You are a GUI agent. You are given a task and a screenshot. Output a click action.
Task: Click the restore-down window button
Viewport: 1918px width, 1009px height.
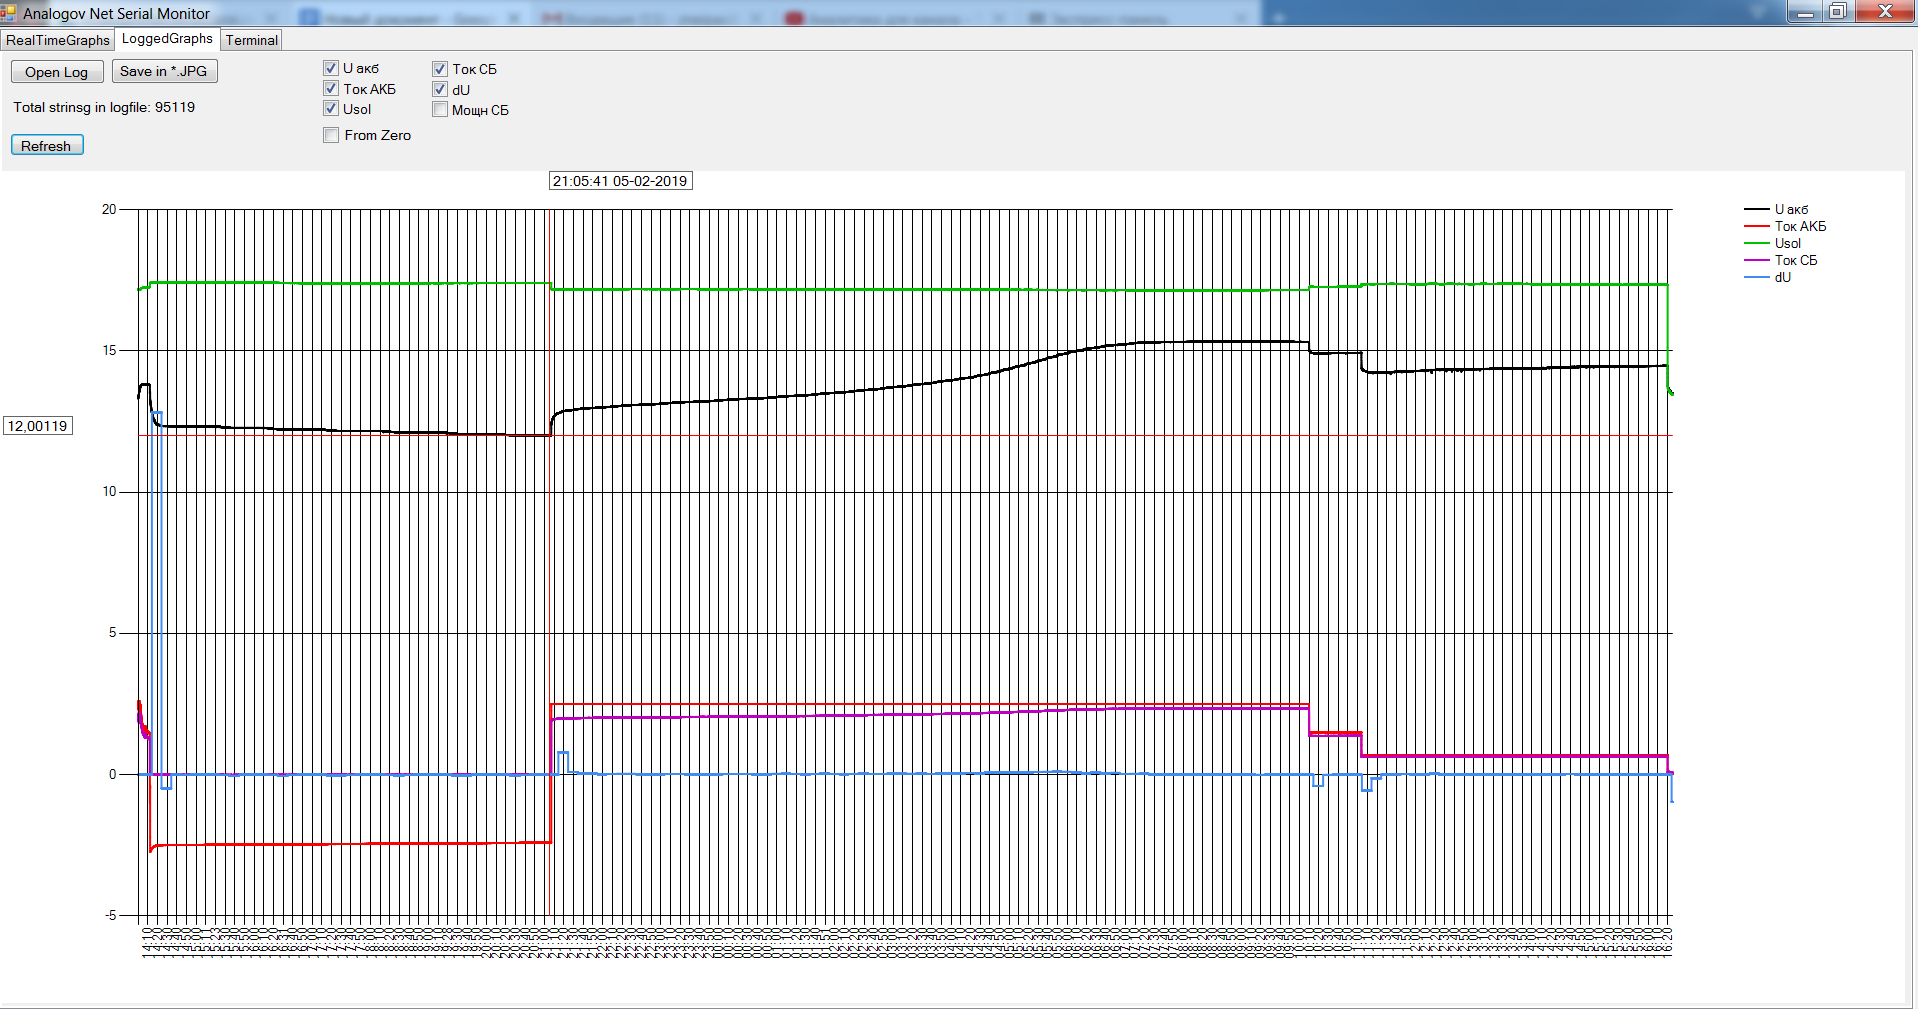(1838, 12)
